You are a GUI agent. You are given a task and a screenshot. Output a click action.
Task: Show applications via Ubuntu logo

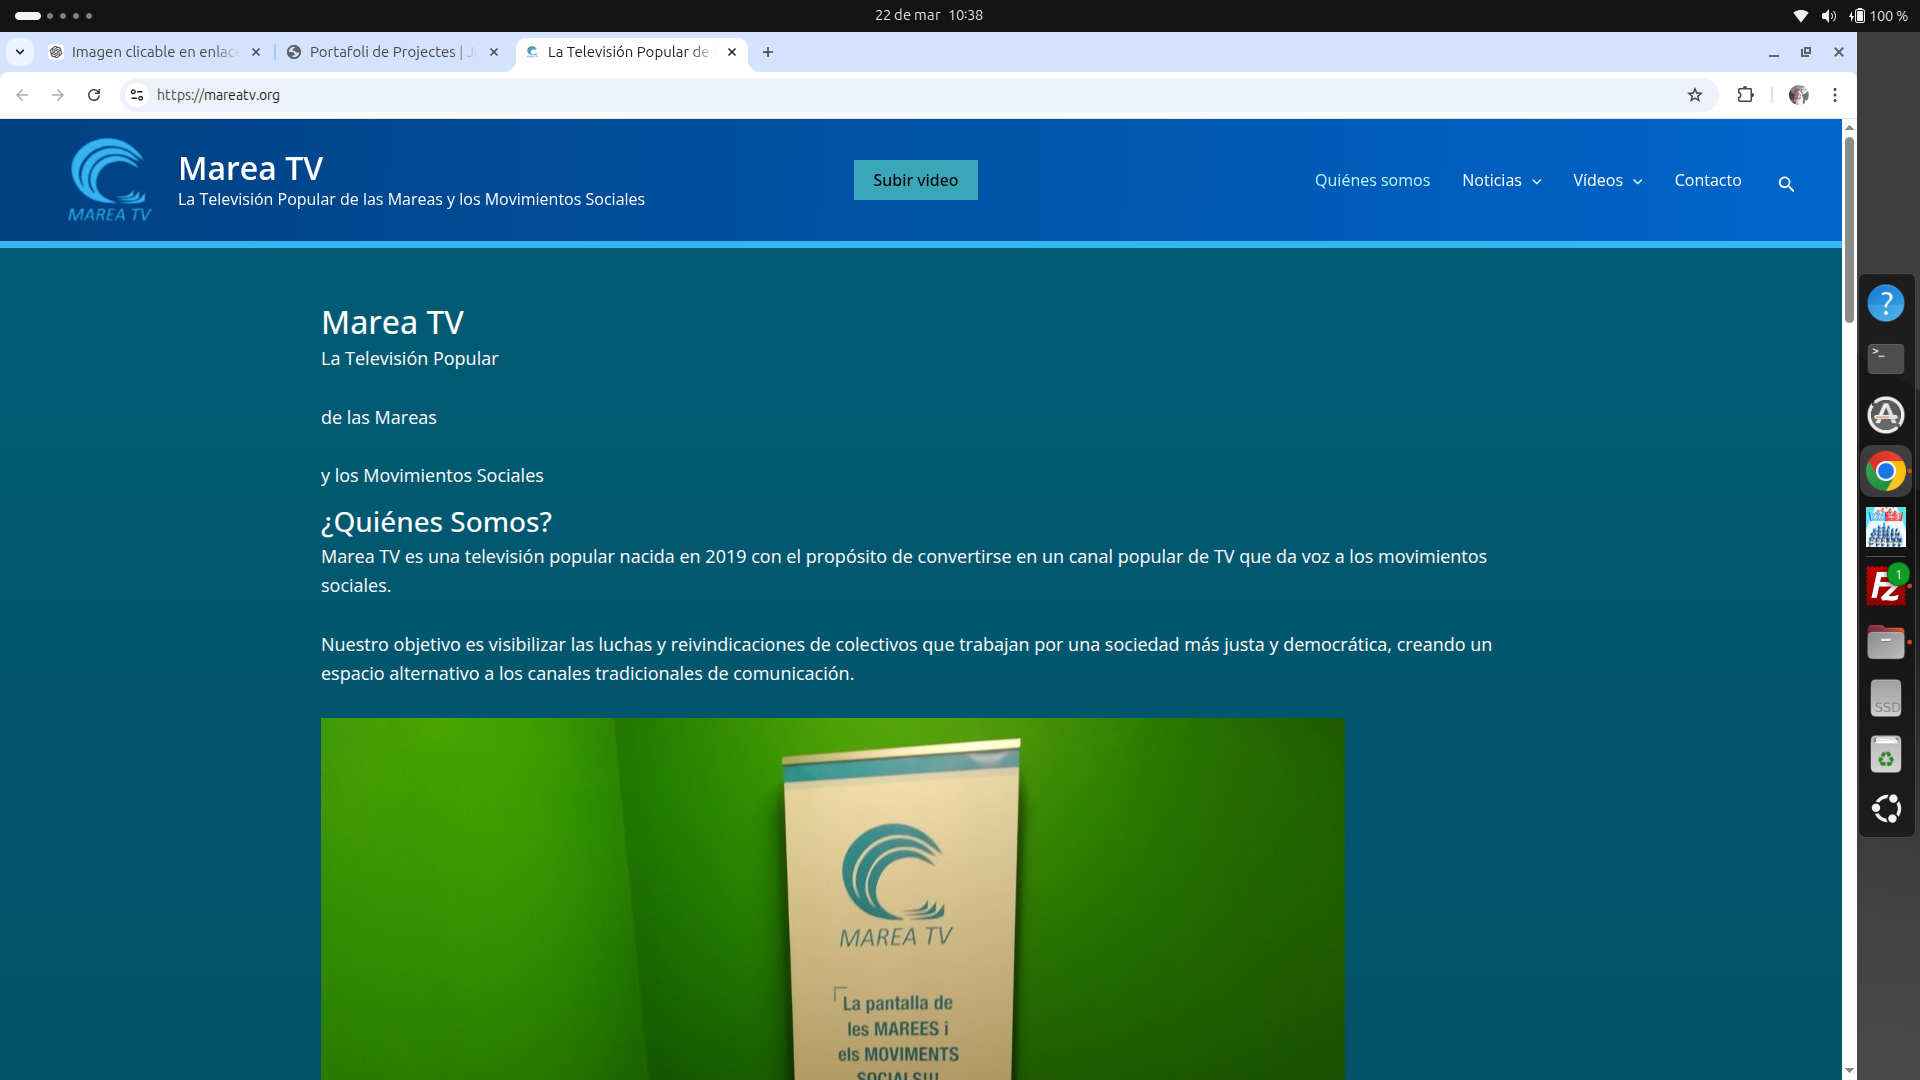point(1886,809)
